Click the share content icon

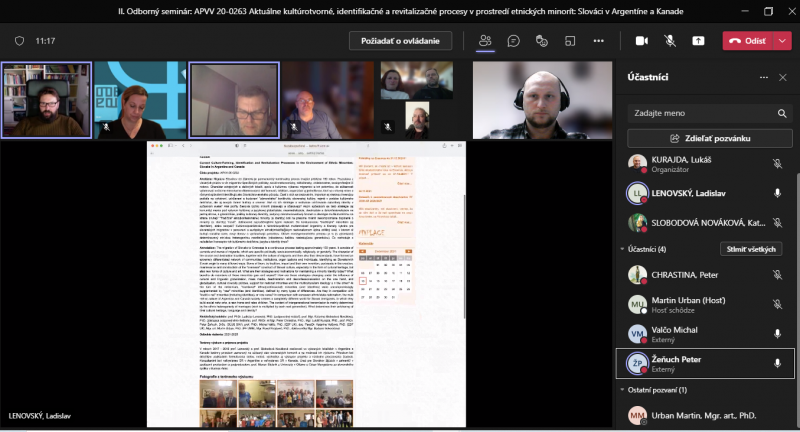click(x=698, y=41)
